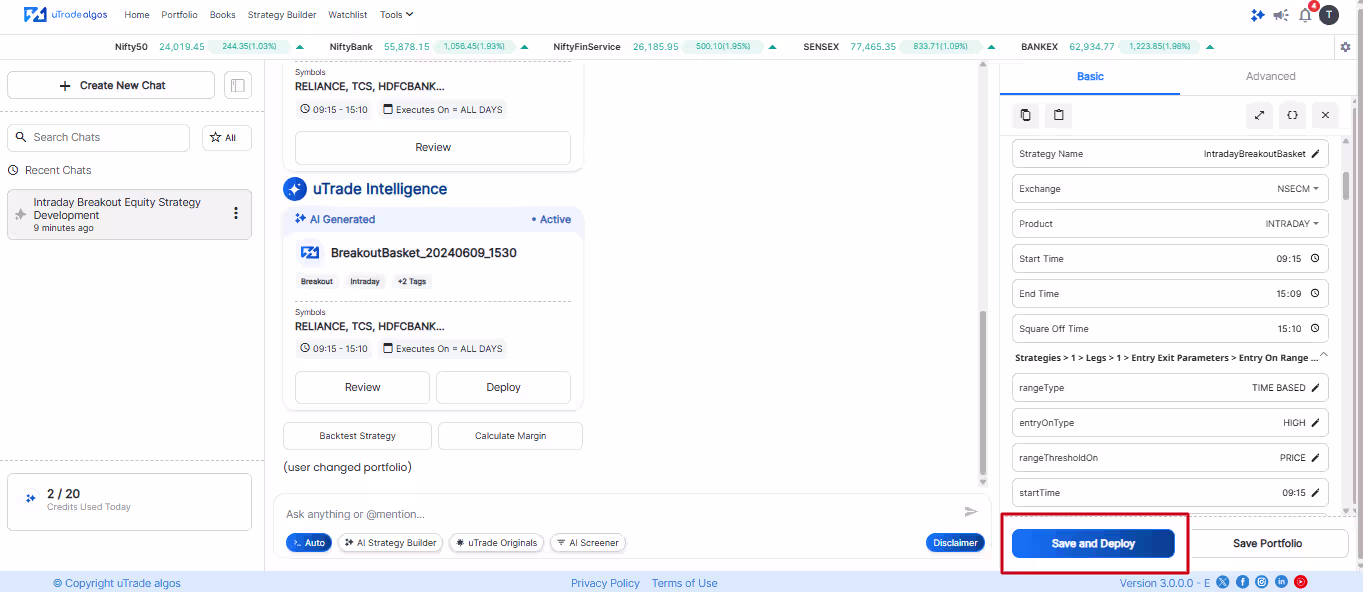This screenshot has height=592, width=1363.
Task: Click the paste clipboard icon in Basic panel
Action: click(x=1058, y=115)
